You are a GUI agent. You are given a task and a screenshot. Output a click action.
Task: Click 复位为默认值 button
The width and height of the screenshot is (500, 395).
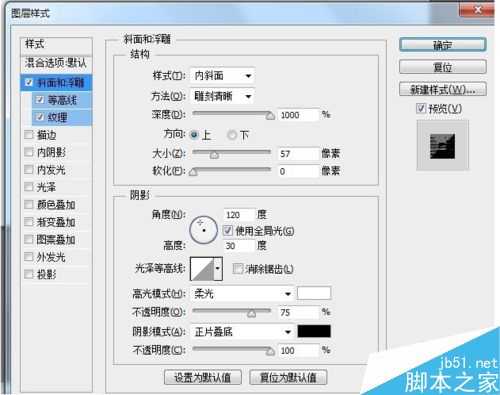[288, 377]
